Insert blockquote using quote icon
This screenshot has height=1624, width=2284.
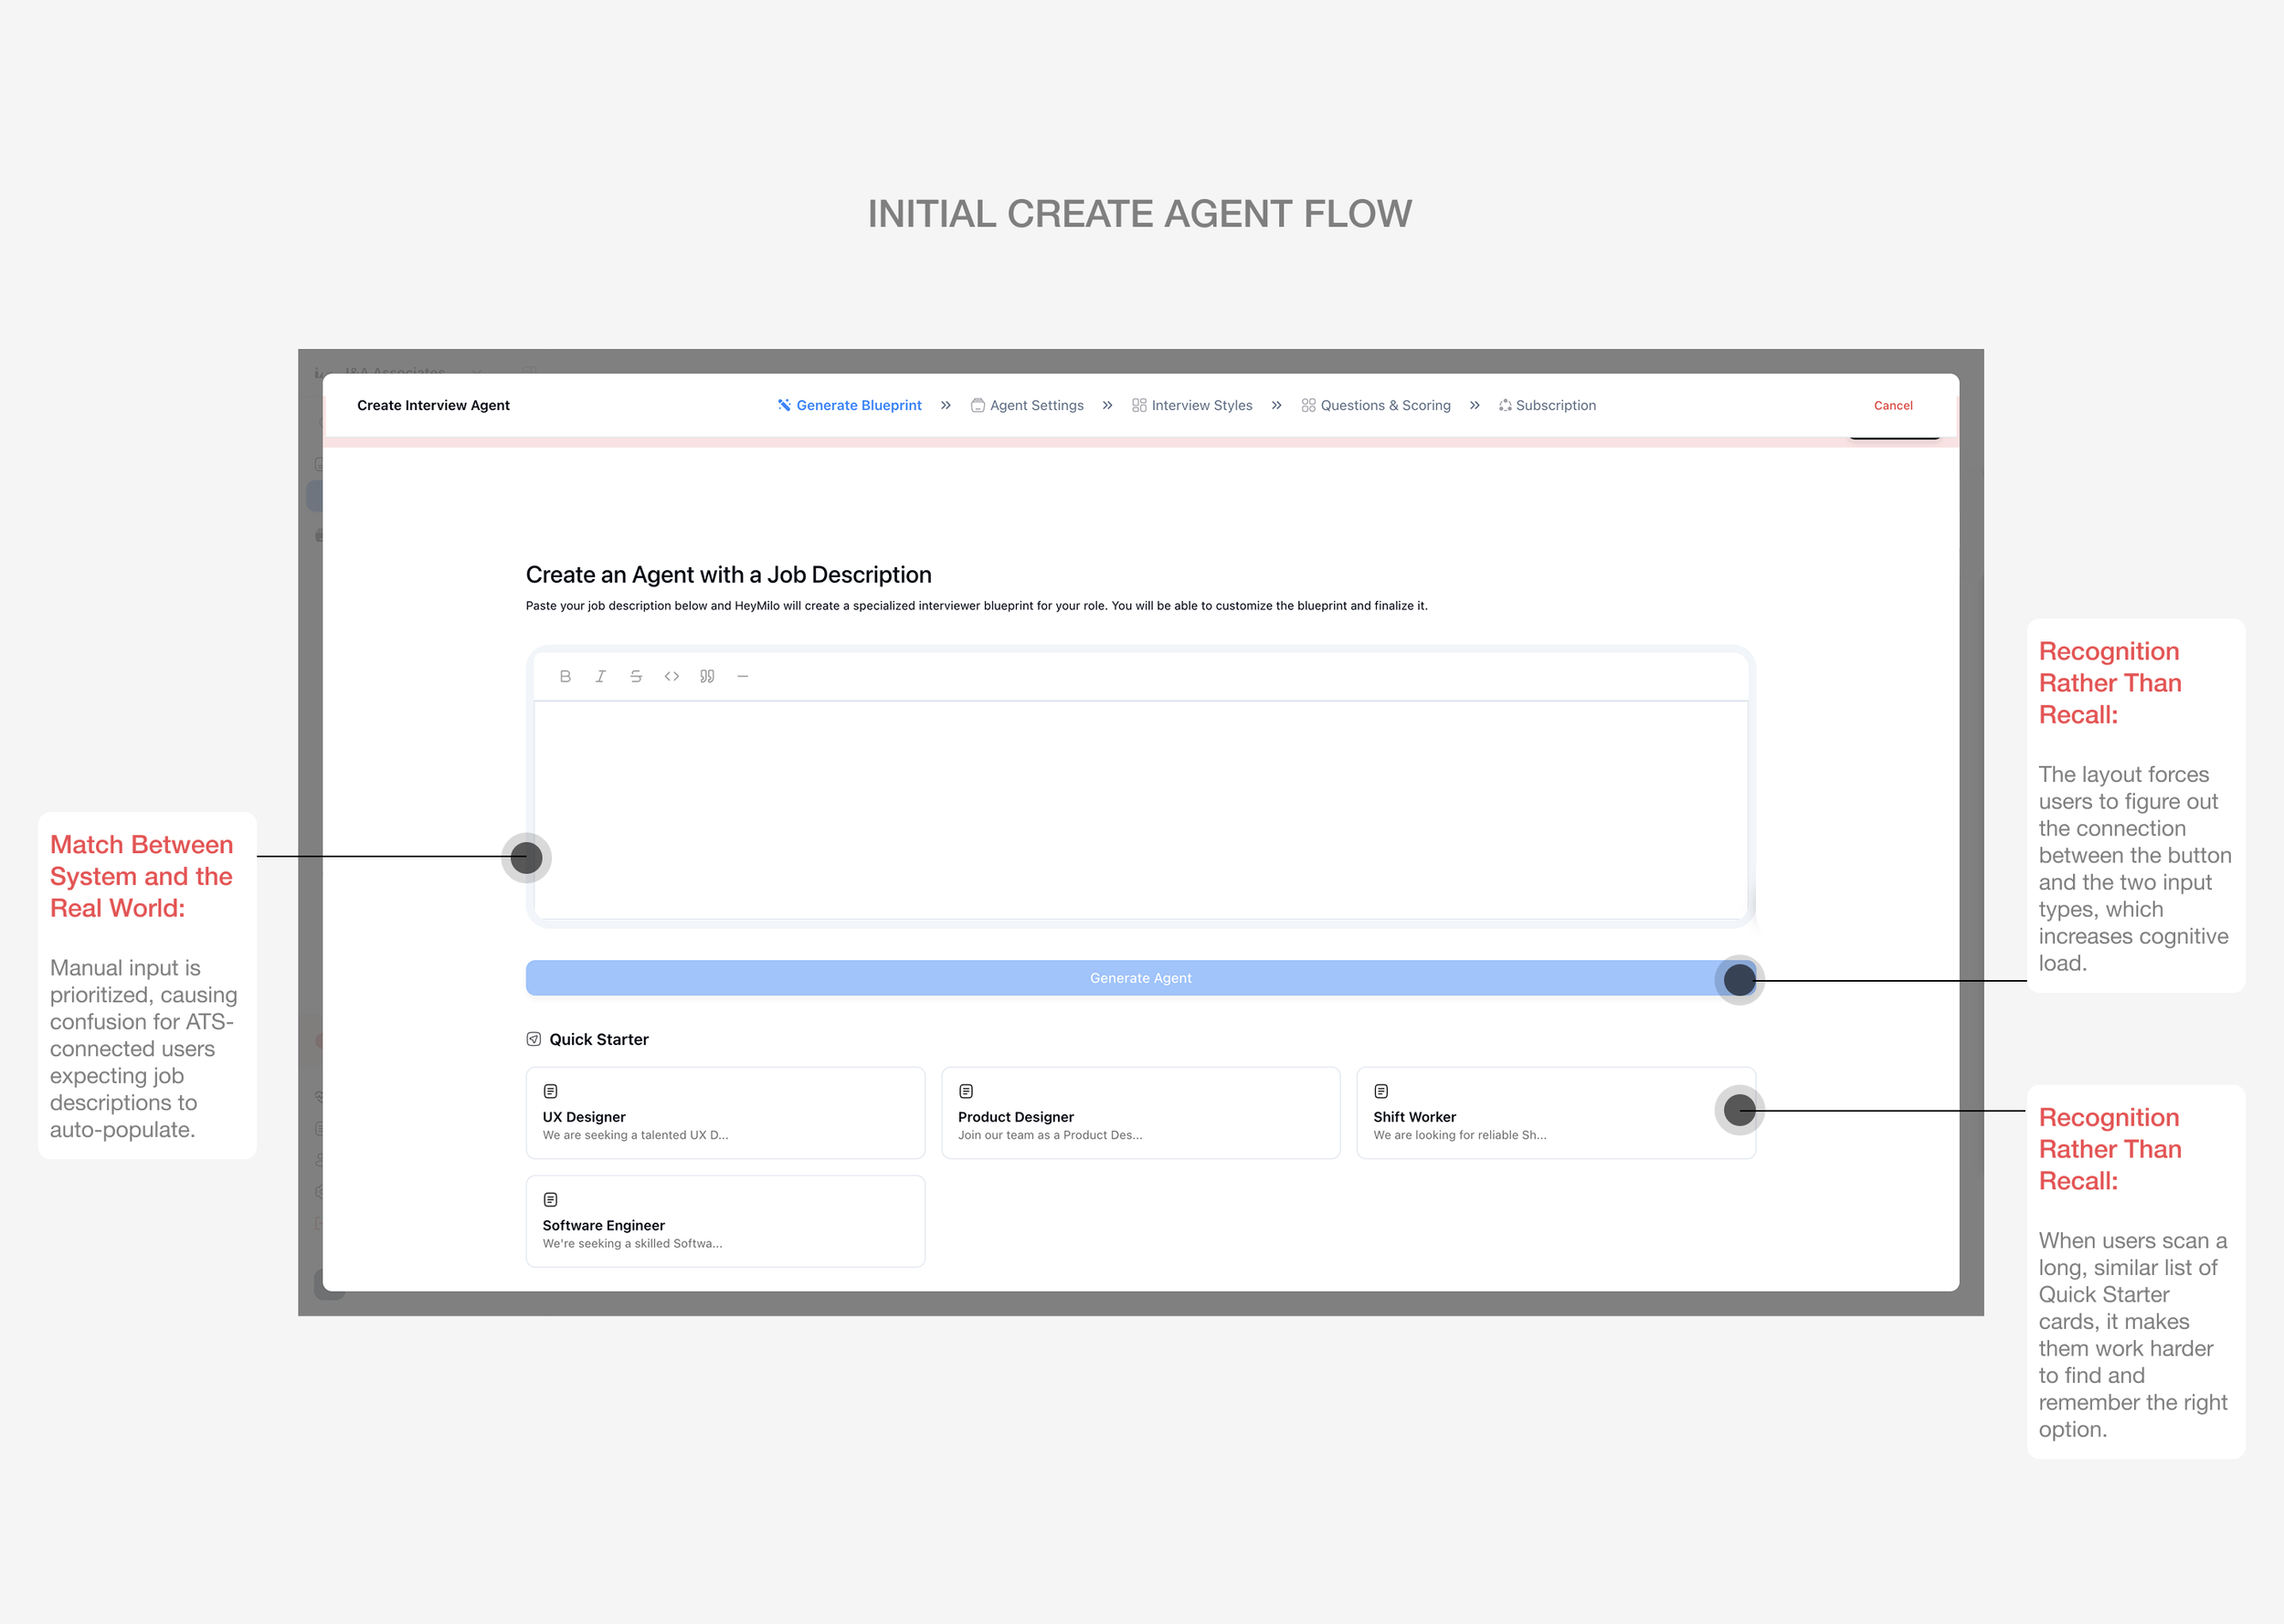pos(707,676)
